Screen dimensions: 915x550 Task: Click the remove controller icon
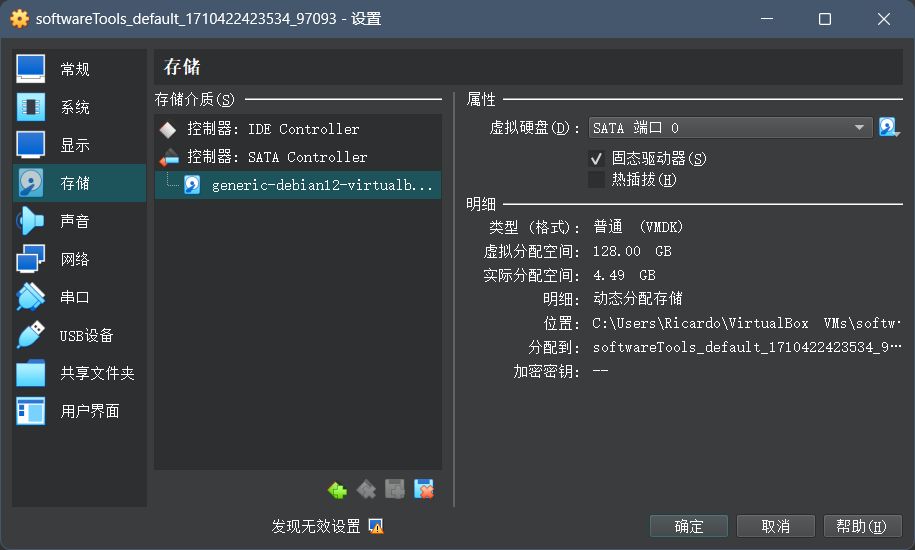click(366, 489)
